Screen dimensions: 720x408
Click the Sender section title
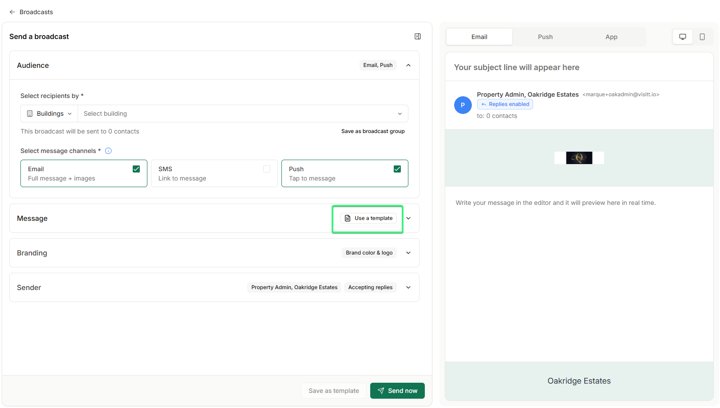29,288
